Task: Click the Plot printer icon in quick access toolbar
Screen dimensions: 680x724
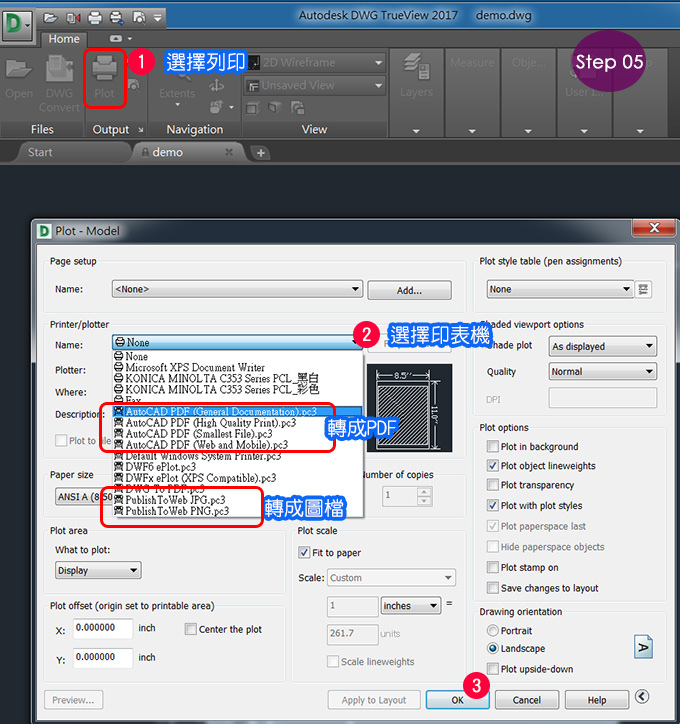Action: pos(95,18)
